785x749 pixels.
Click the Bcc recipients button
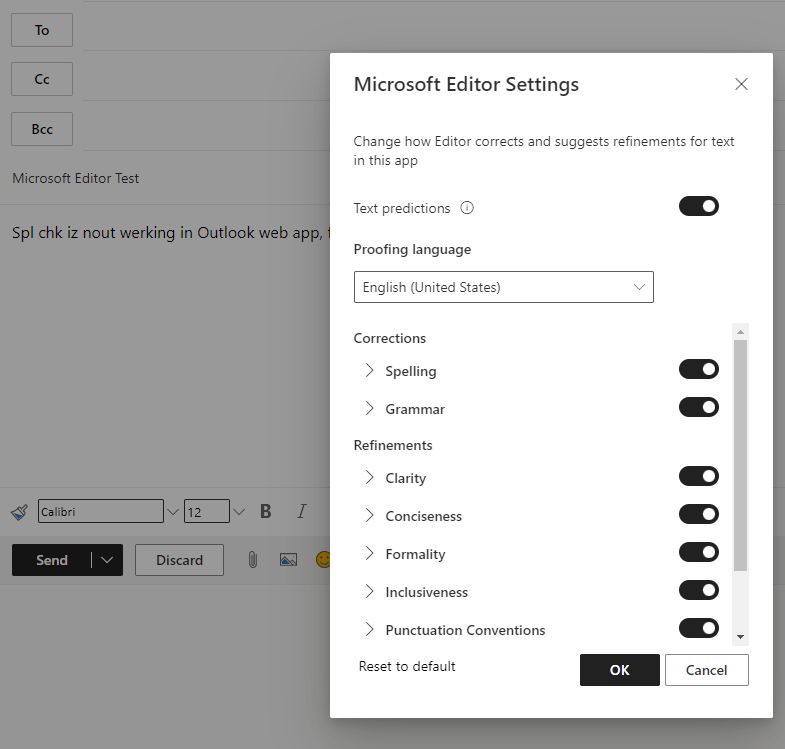[x=42, y=129]
